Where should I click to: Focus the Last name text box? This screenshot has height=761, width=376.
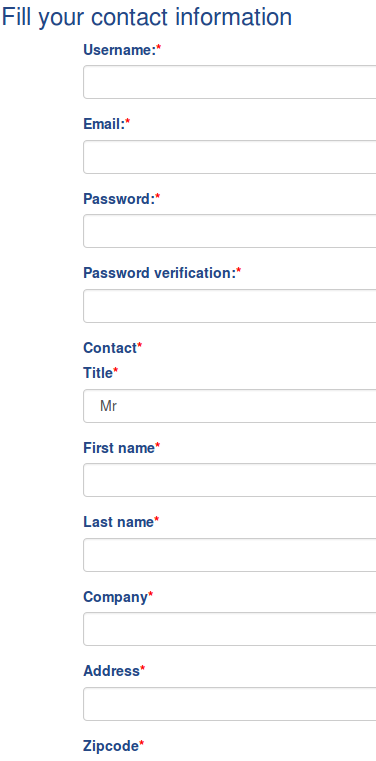[x=229, y=555]
